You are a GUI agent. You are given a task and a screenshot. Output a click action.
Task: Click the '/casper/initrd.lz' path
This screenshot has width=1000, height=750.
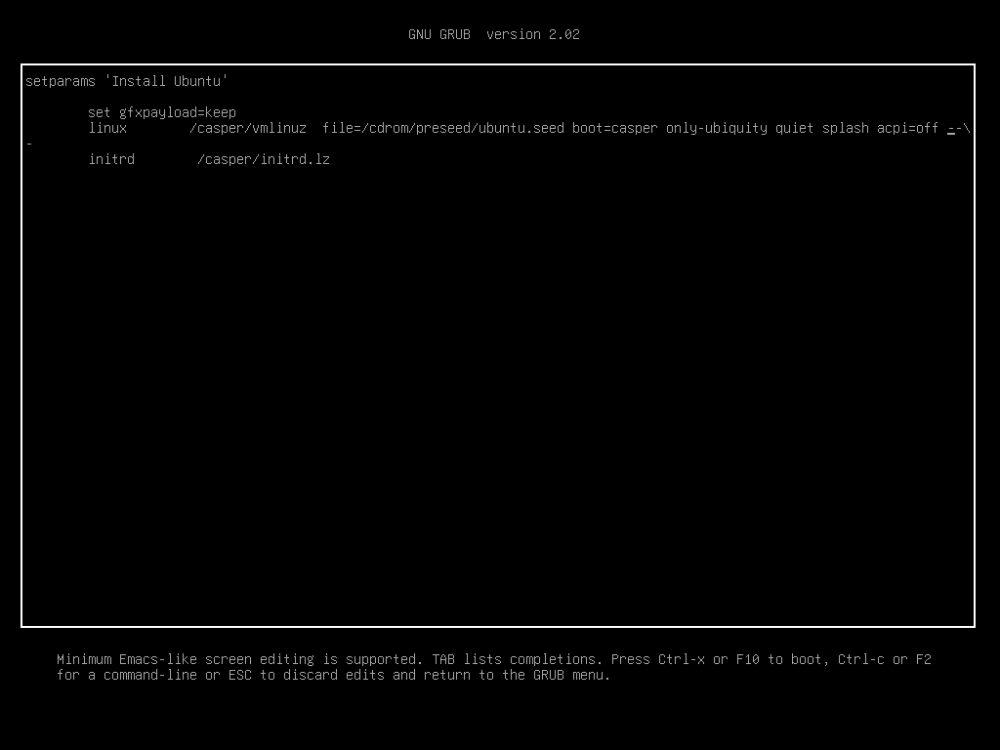(263, 159)
